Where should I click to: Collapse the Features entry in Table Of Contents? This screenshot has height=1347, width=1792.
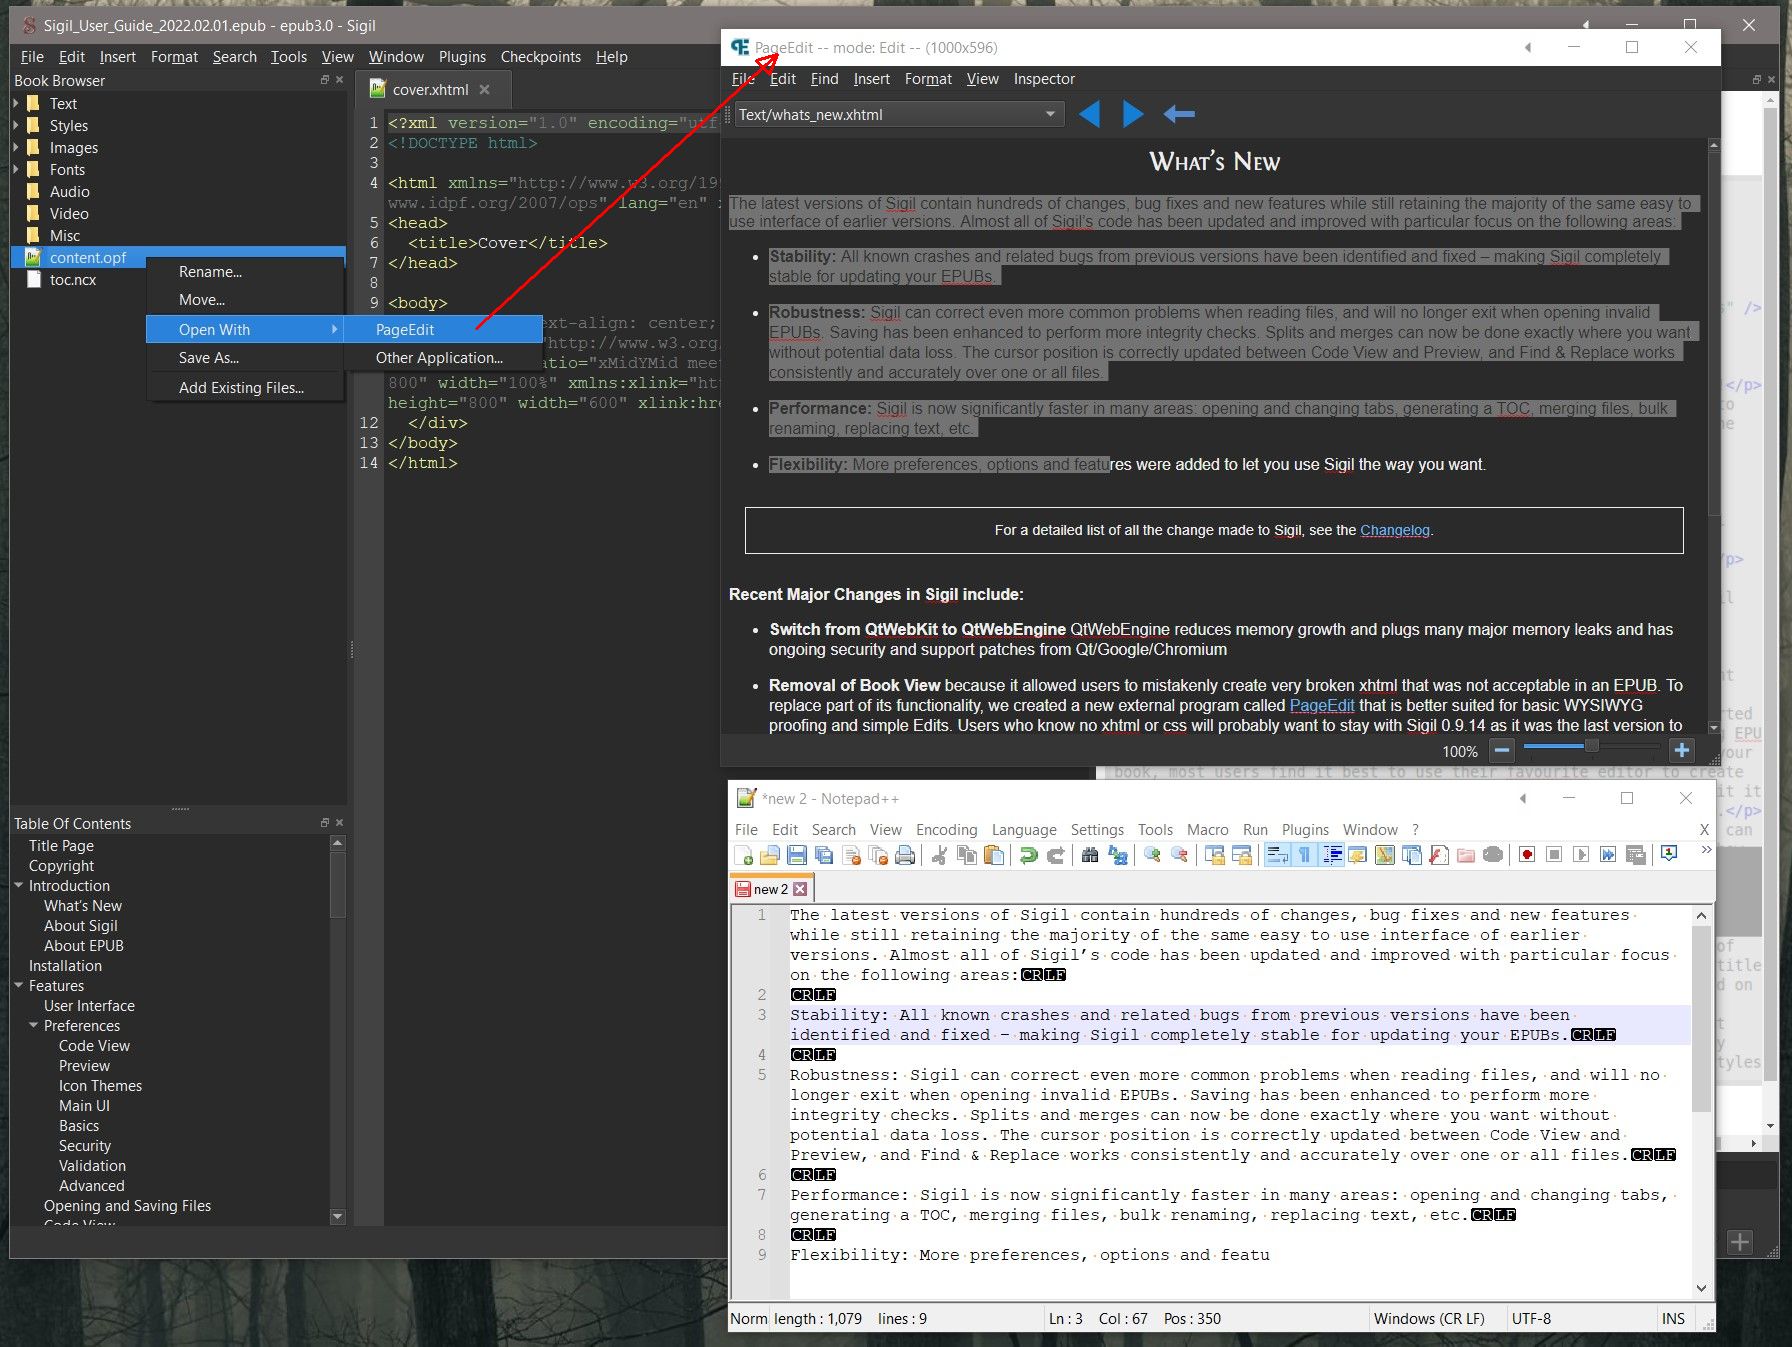19,986
